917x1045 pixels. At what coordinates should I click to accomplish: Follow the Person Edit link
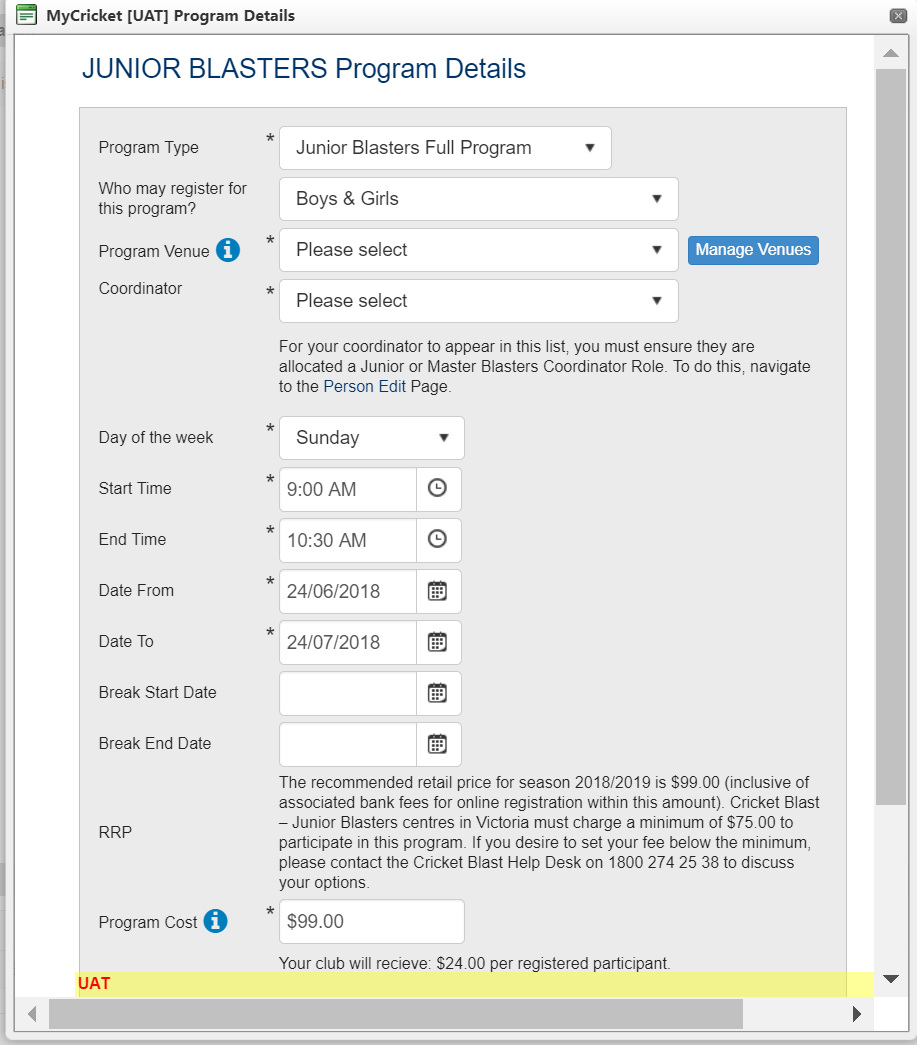[x=365, y=387]
